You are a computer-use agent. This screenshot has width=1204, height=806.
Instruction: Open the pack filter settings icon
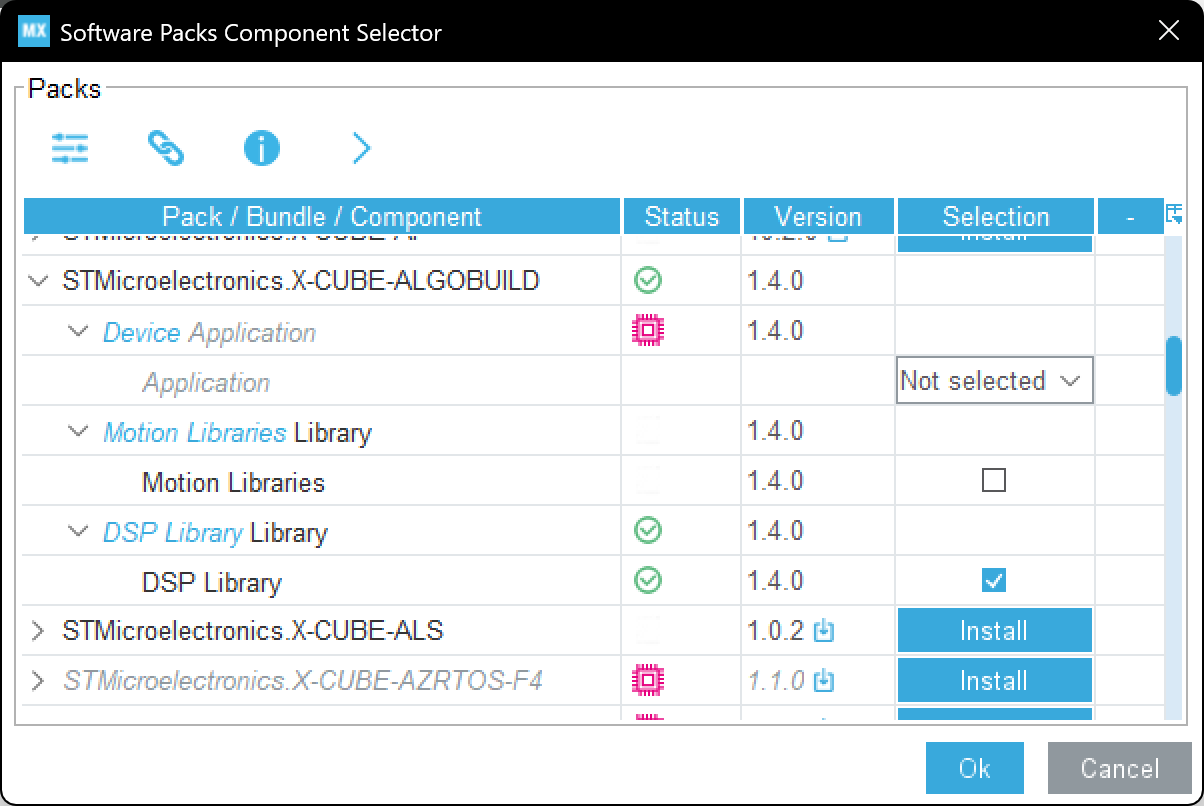[x=70, y=148]
